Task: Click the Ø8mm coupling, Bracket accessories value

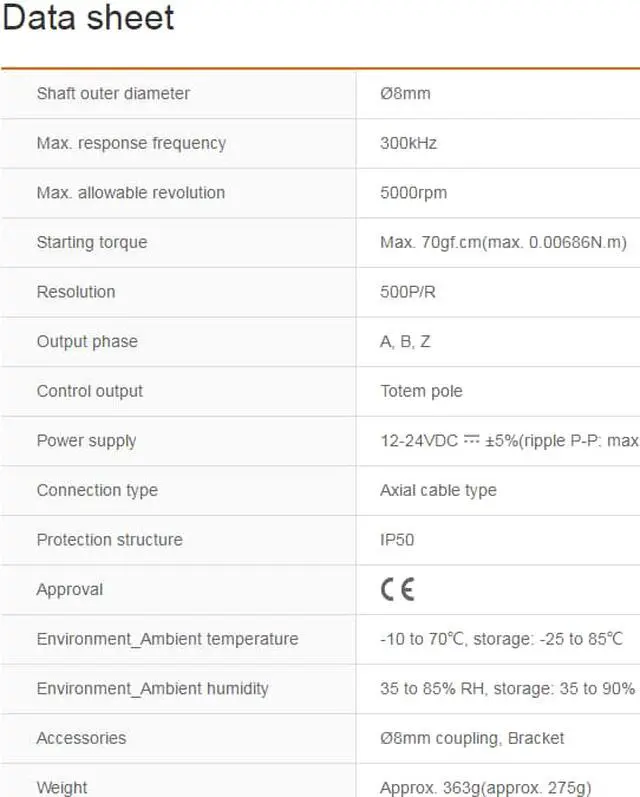Action: pyautogui.click(x=472, y=738)
